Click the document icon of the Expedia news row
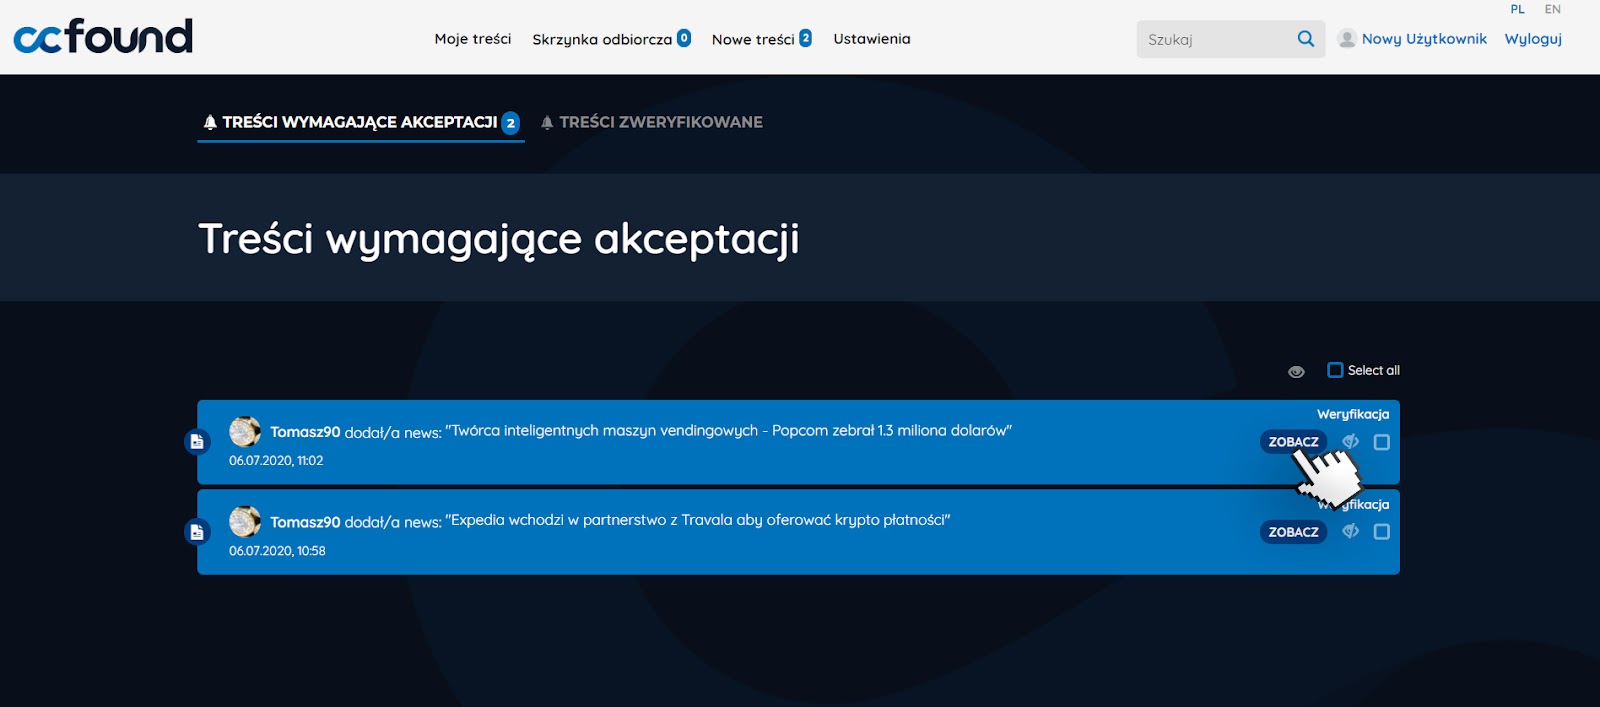 [197, 532]
